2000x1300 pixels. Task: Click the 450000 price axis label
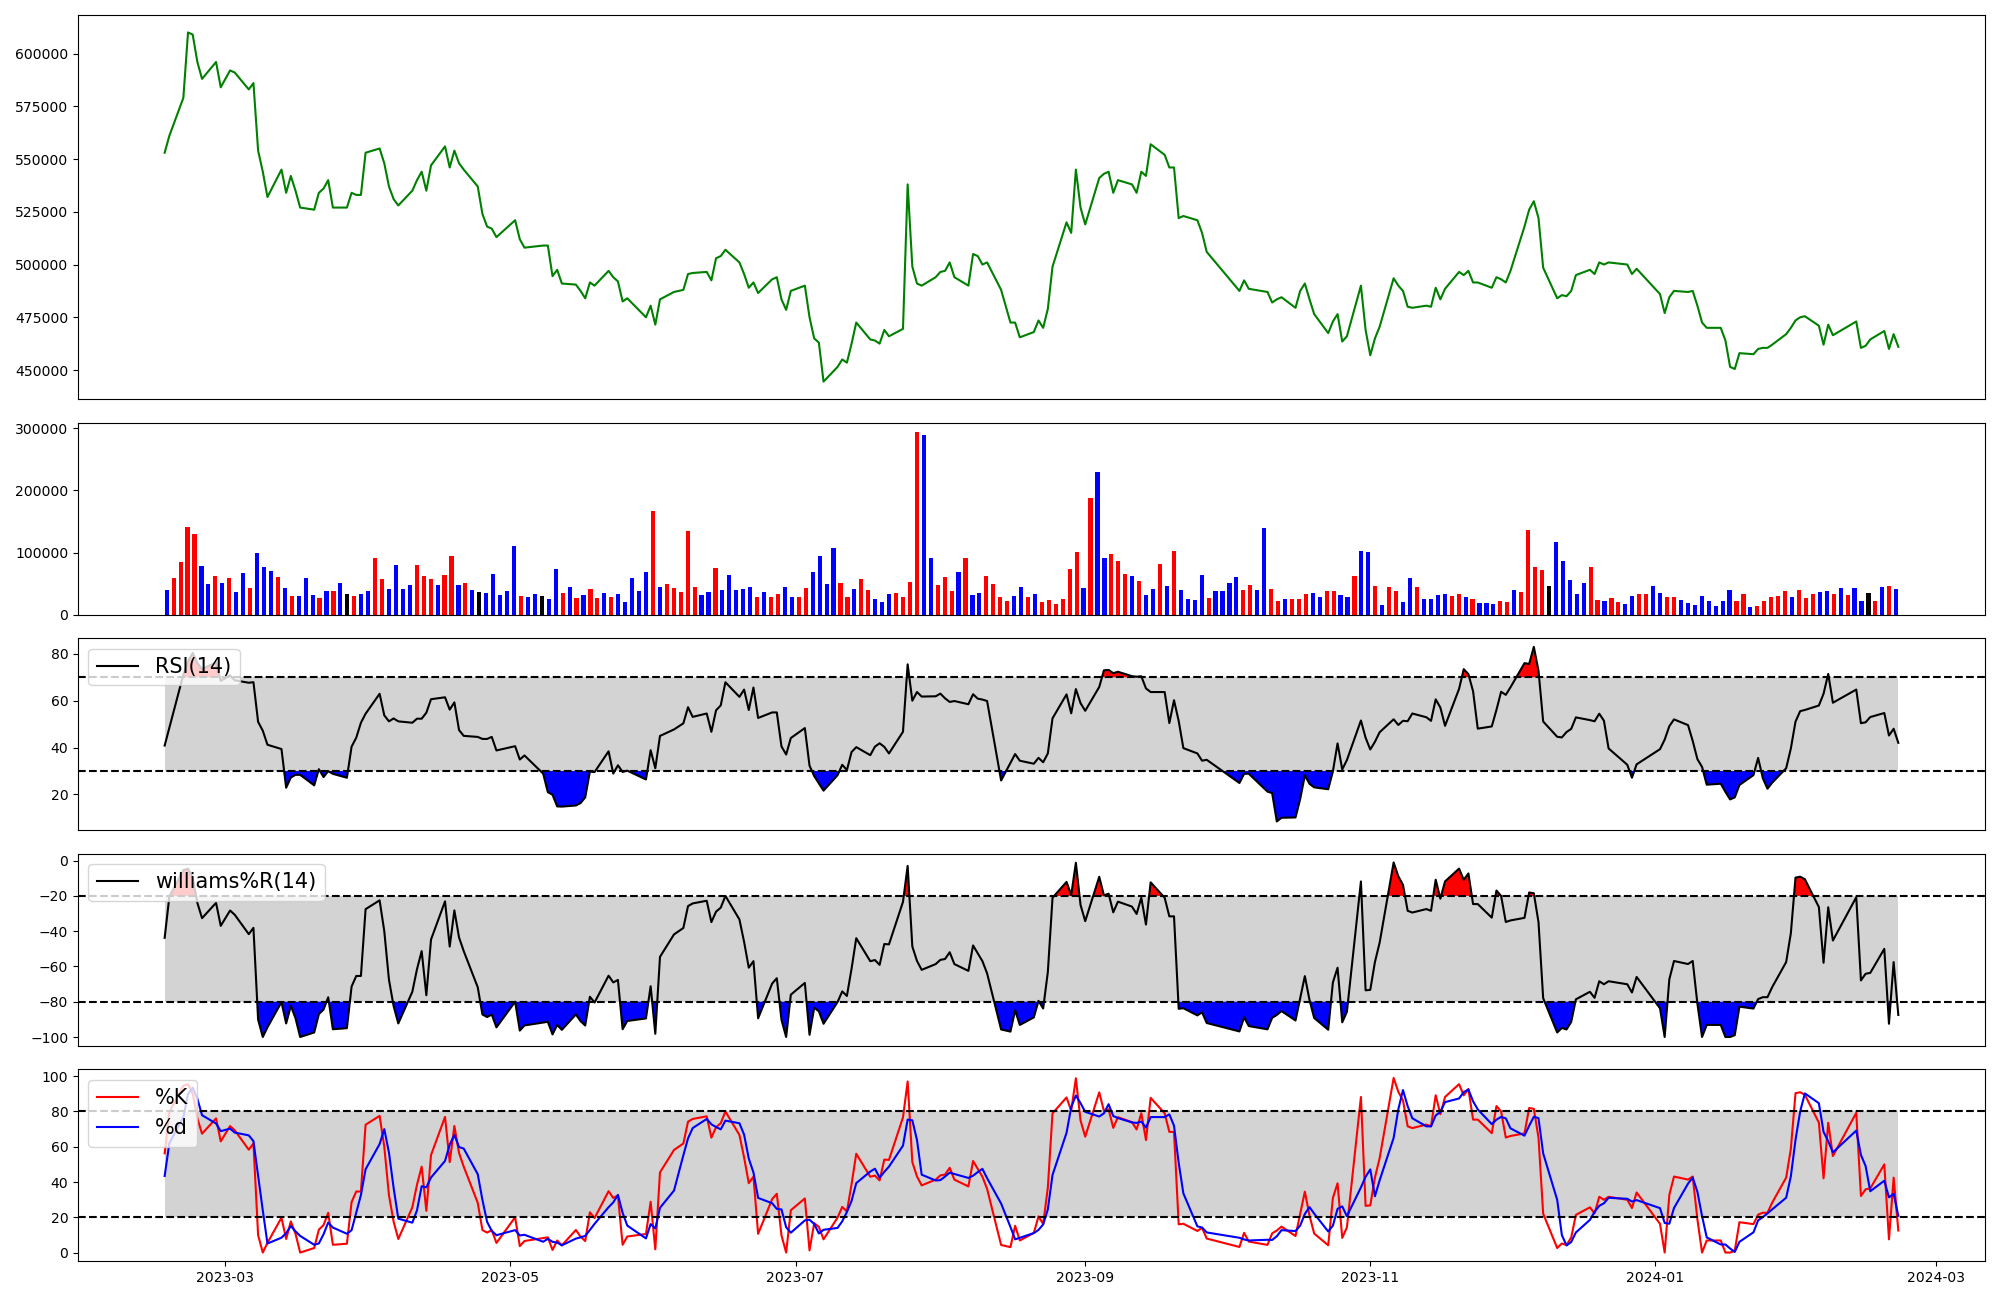(x=41, y=371)
